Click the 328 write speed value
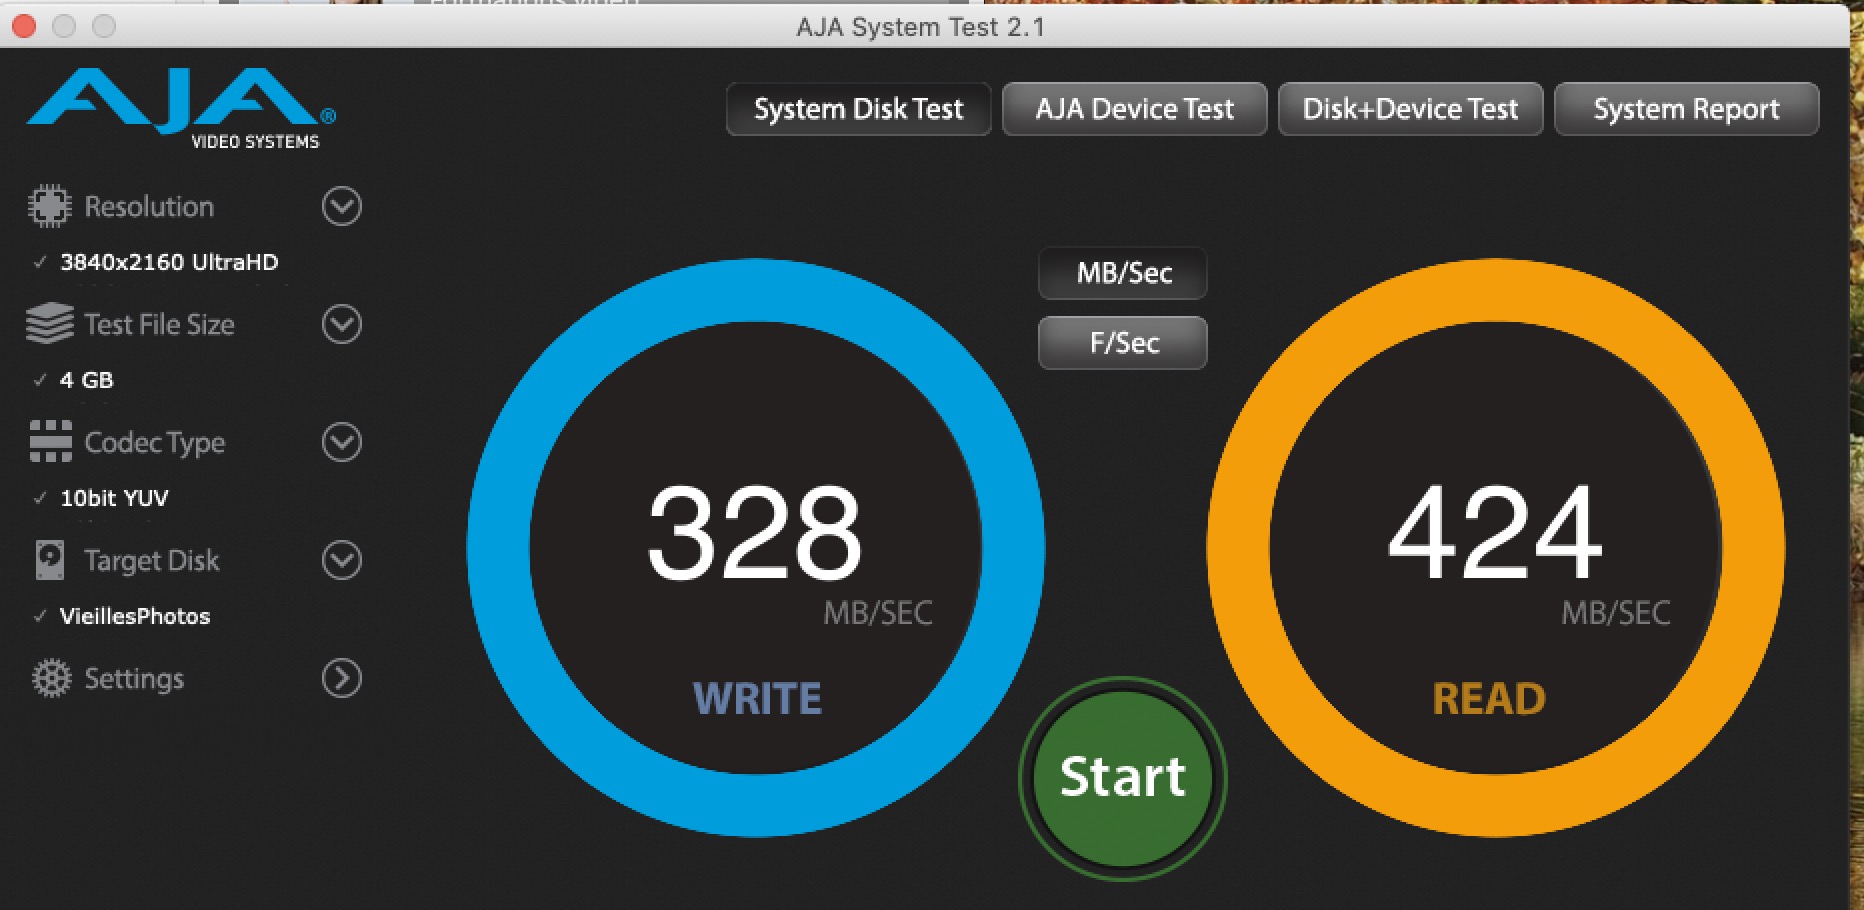1864x910 pixels. pyautogui.click(x=755, y=531)
